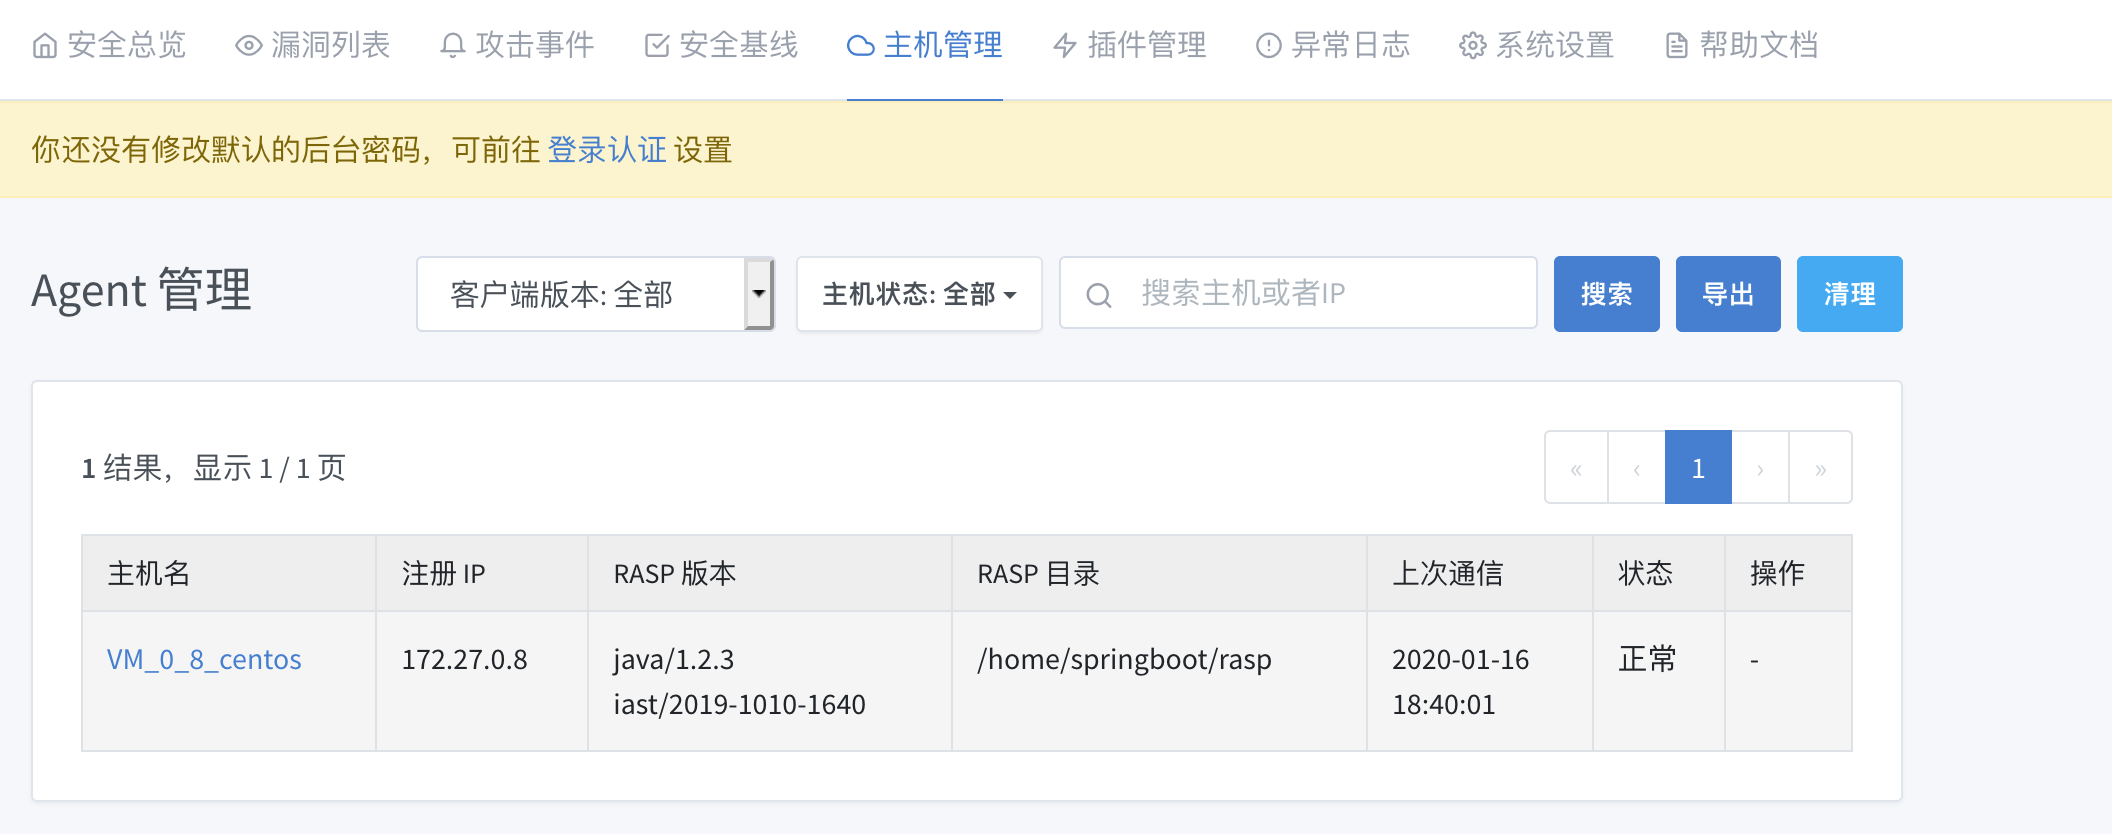2112x834 pixels.
Task: Click the 操作 column header
Action: click(x=1788, y=573)
